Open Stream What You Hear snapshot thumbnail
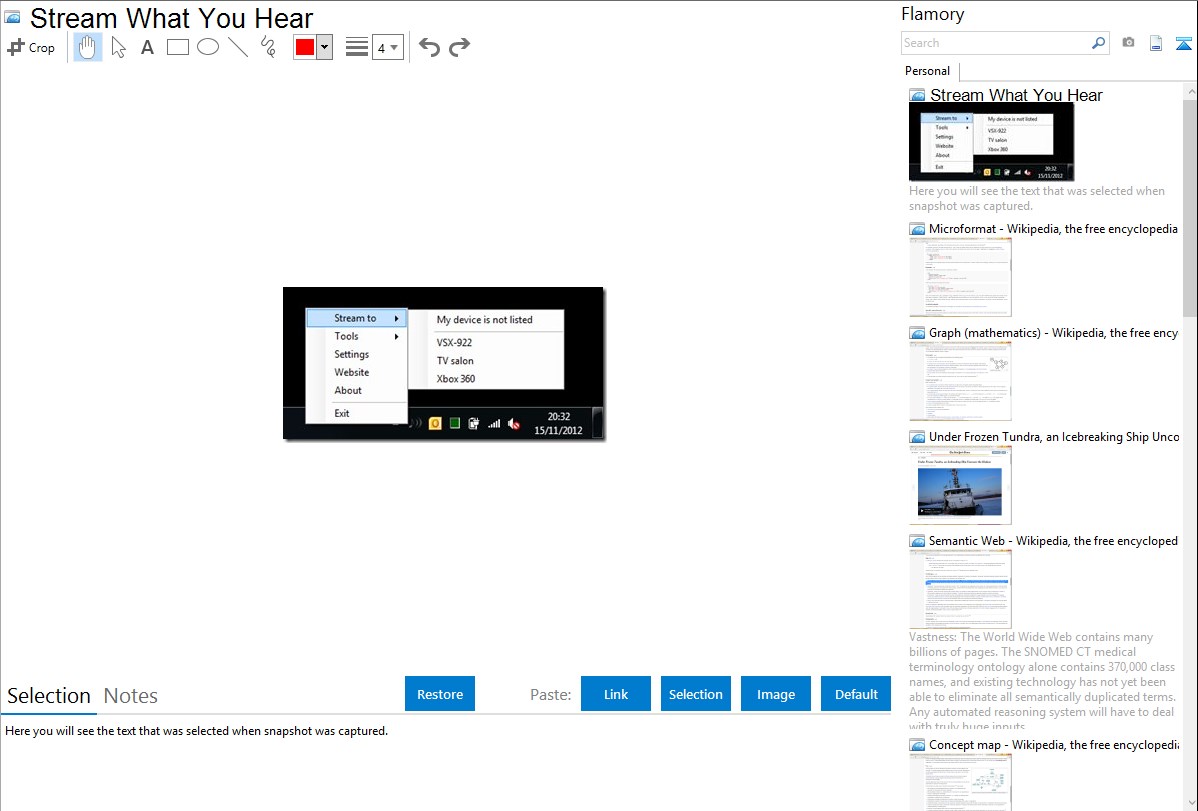 [x=992, y=141]
